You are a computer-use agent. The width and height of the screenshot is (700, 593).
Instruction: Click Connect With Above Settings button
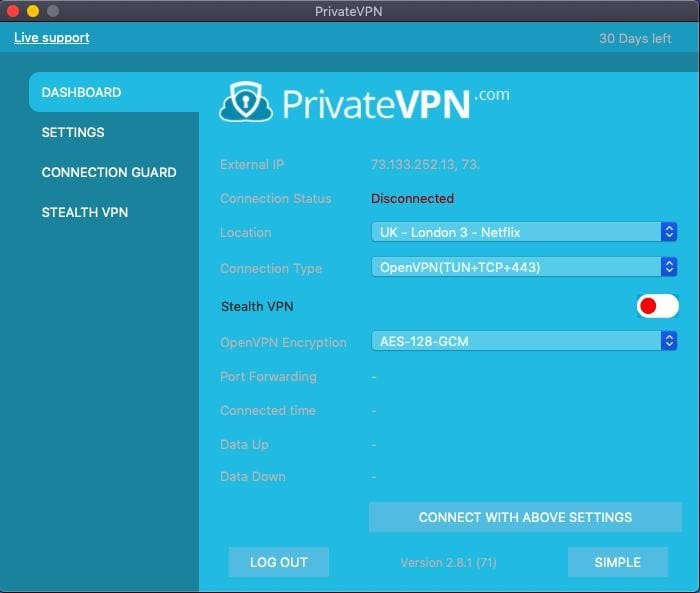click(x=525, y=517)
